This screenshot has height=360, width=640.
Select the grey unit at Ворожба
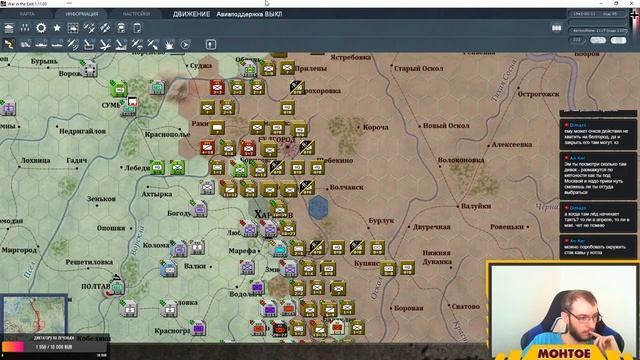[x=89, y=69]
